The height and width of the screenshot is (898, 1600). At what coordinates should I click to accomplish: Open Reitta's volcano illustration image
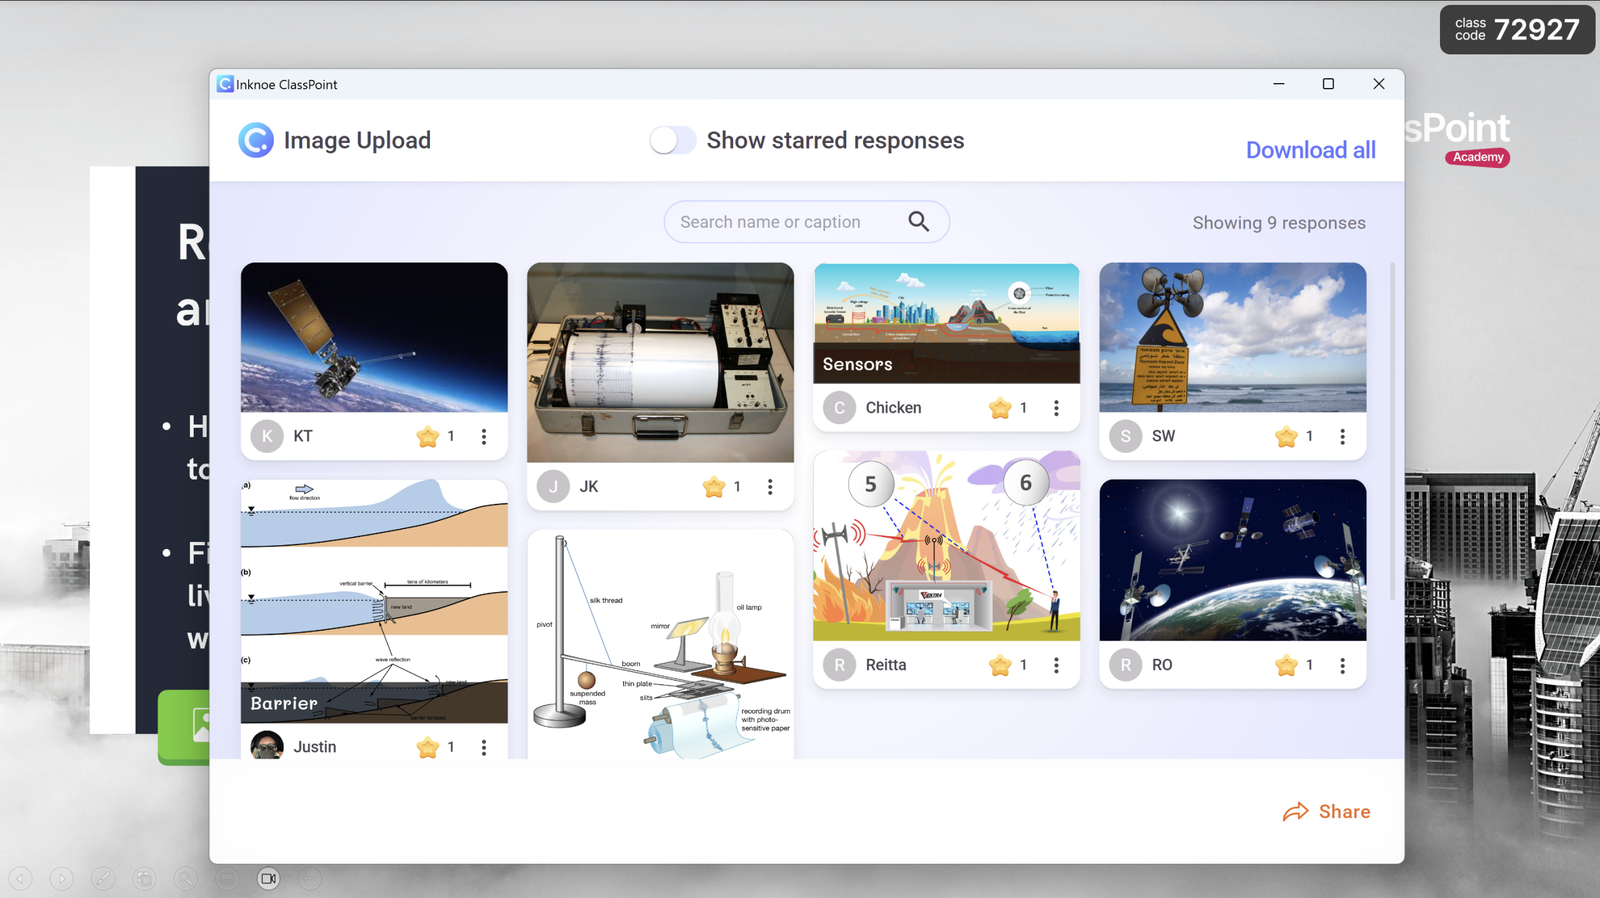(946, 545)
